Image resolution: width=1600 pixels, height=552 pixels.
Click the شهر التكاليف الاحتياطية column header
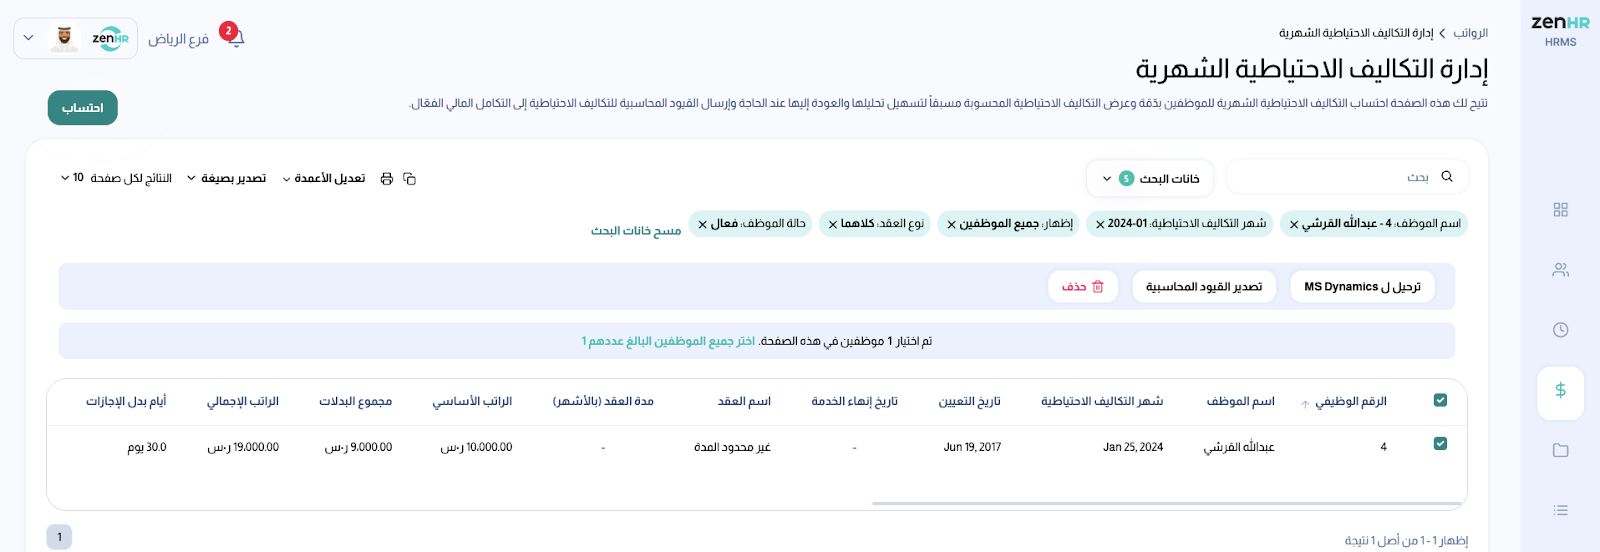pyautogui.click(x=1102, y=401)
